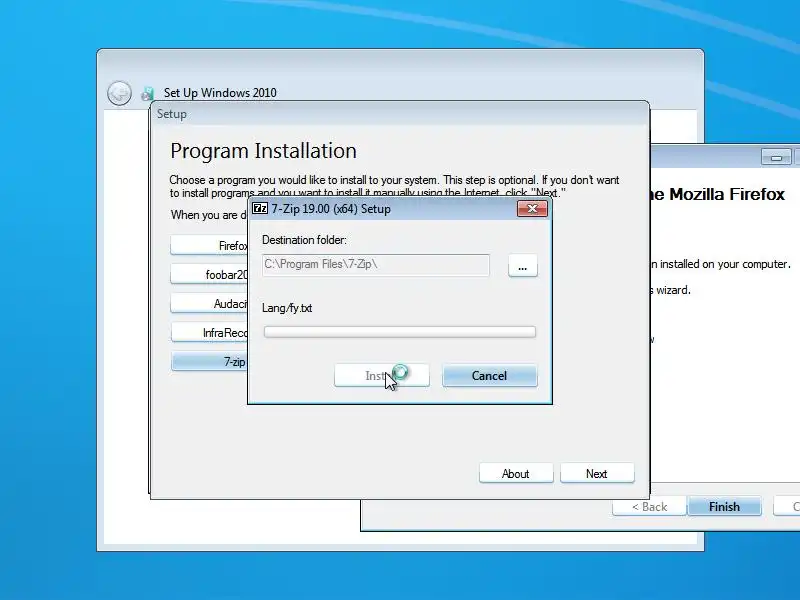Cancel the 7-Zip installation
The image size is (800, 600).
click(x=489, y=376)
